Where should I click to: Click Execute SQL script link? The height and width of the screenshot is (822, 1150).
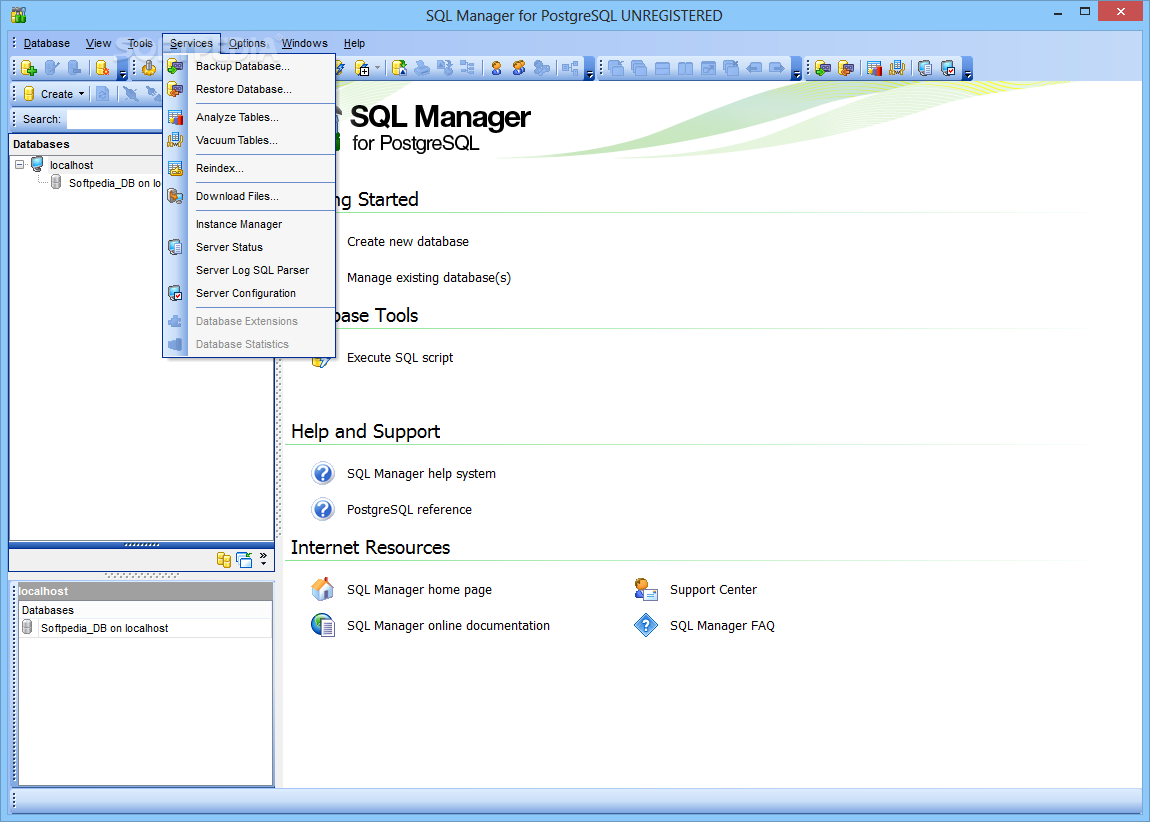tap(400, 357)
